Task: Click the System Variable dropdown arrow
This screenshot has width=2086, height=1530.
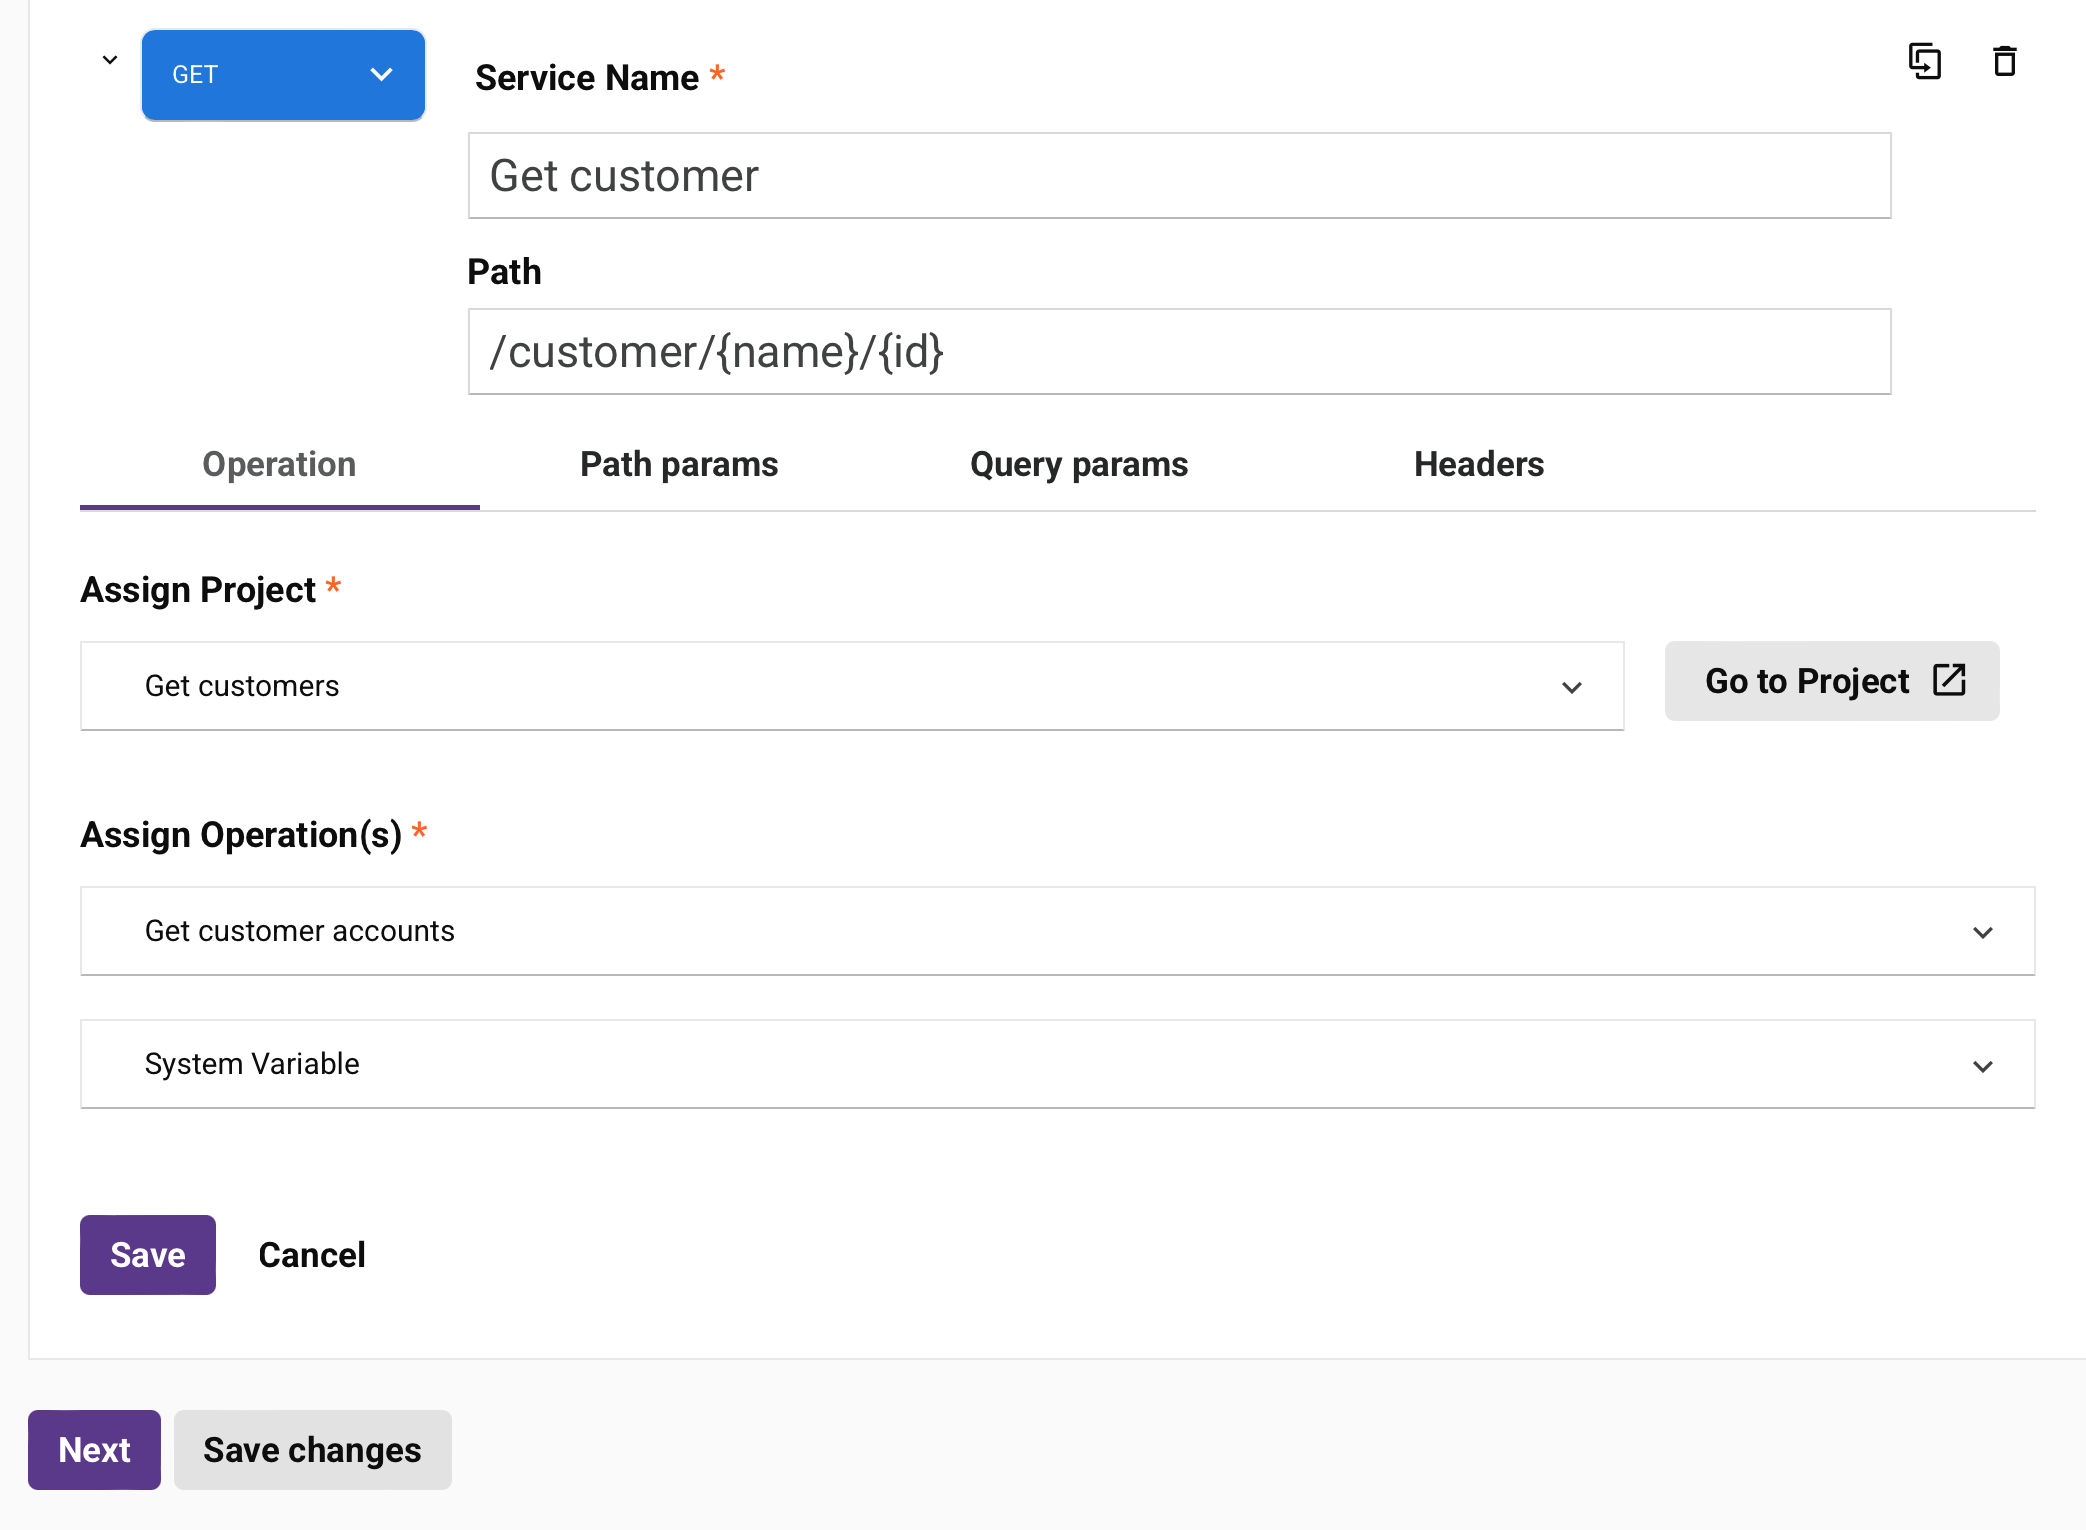Action: click(x=1982, y=1065)
